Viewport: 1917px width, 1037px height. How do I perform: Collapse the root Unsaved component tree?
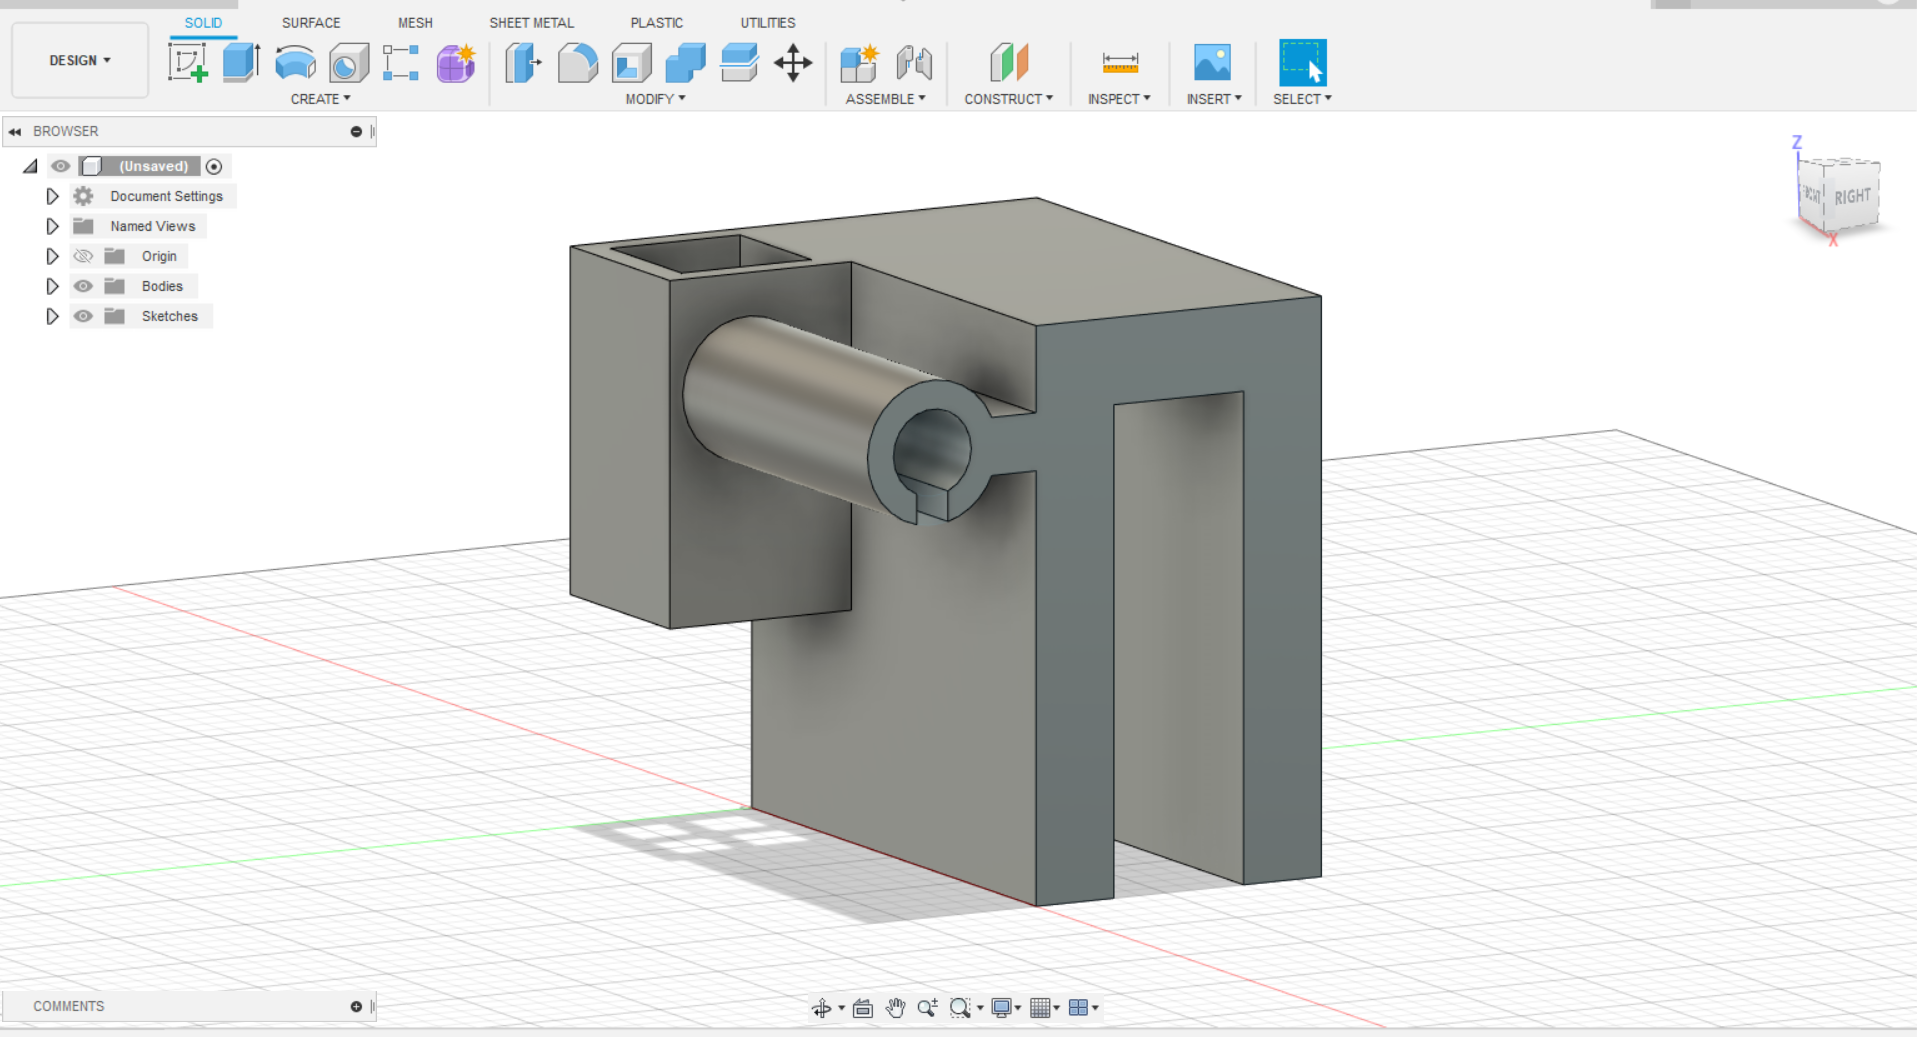(x=31, y=166)
